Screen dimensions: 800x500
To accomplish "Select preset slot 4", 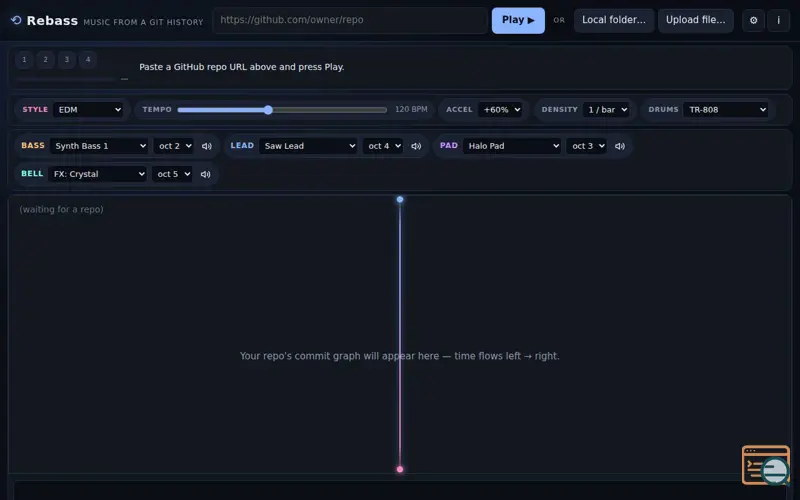I will (x=88, y=60).
